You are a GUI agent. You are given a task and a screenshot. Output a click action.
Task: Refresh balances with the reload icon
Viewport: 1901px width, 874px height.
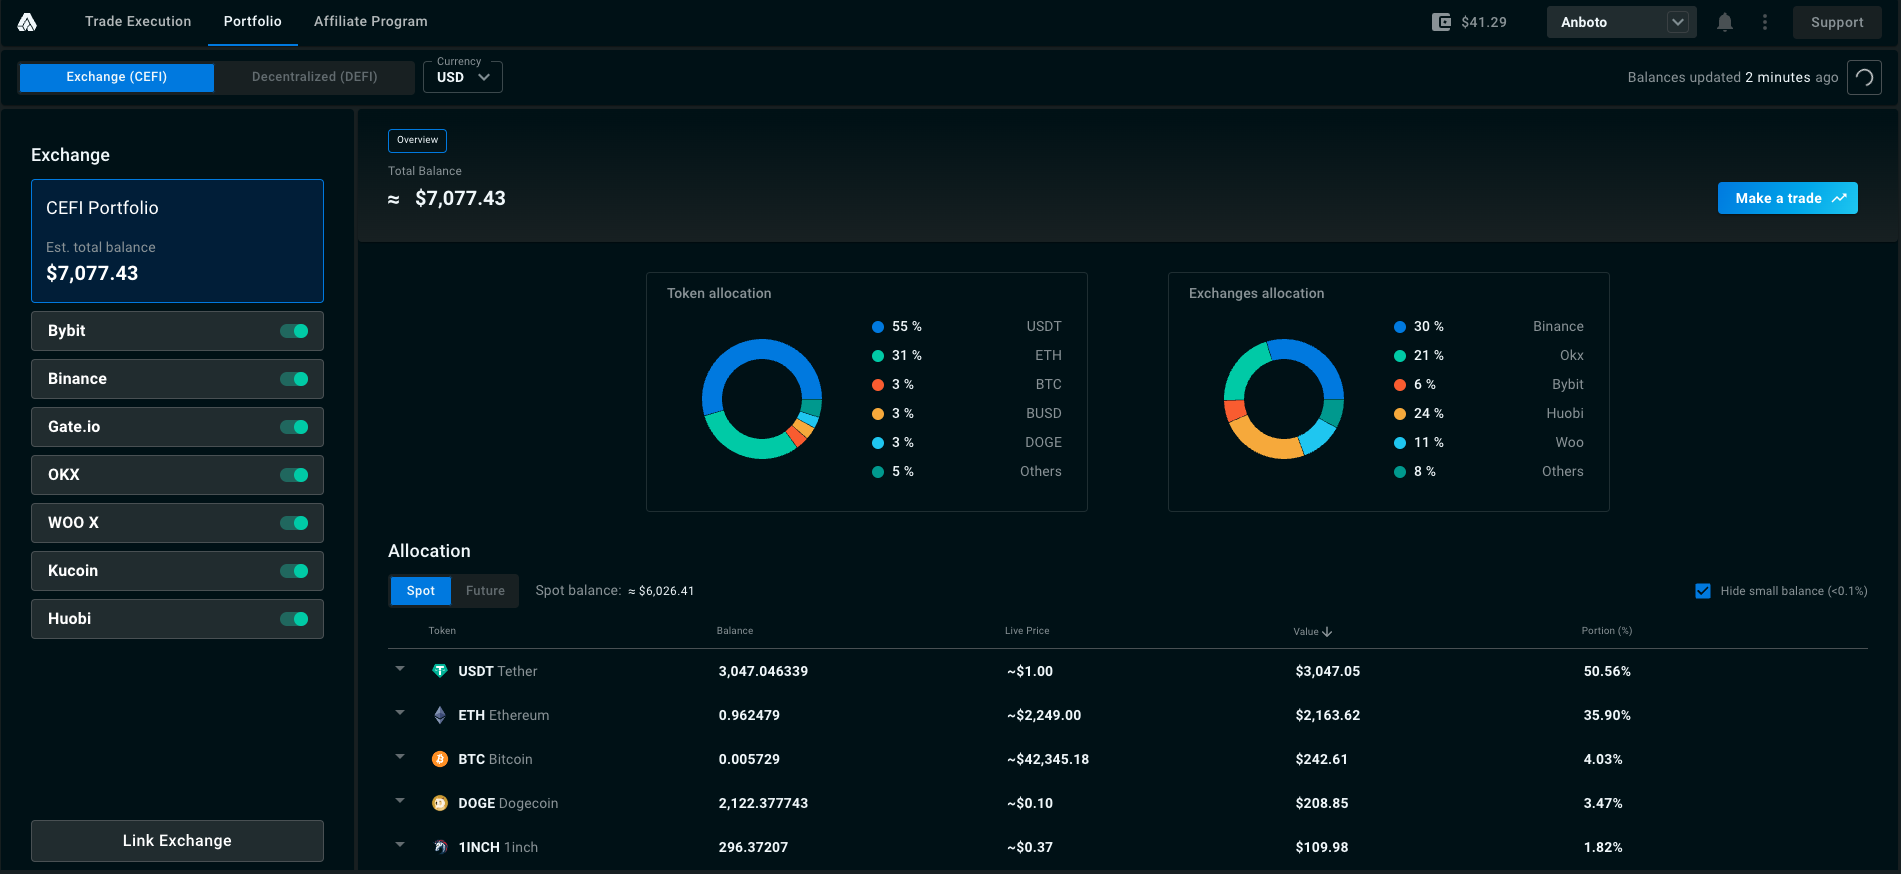(x=1864, y=77)
